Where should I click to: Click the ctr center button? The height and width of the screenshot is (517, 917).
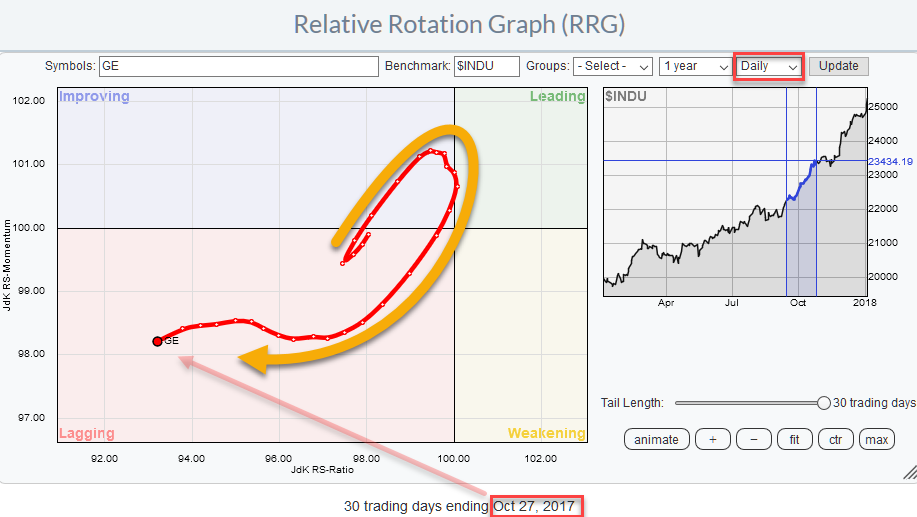pos(835,439)
